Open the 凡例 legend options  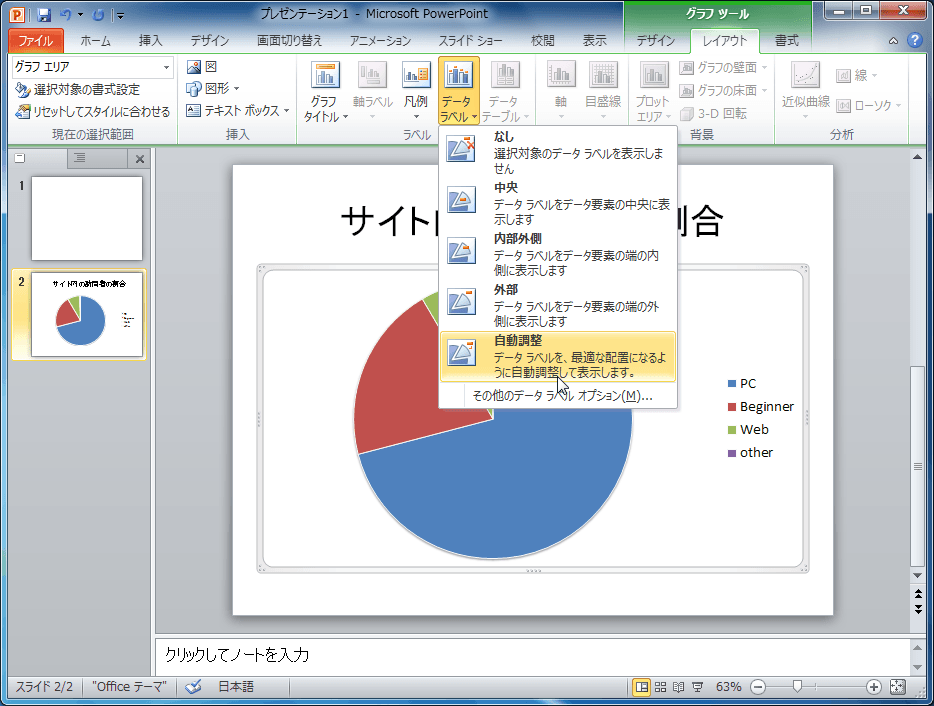point(416,91)
